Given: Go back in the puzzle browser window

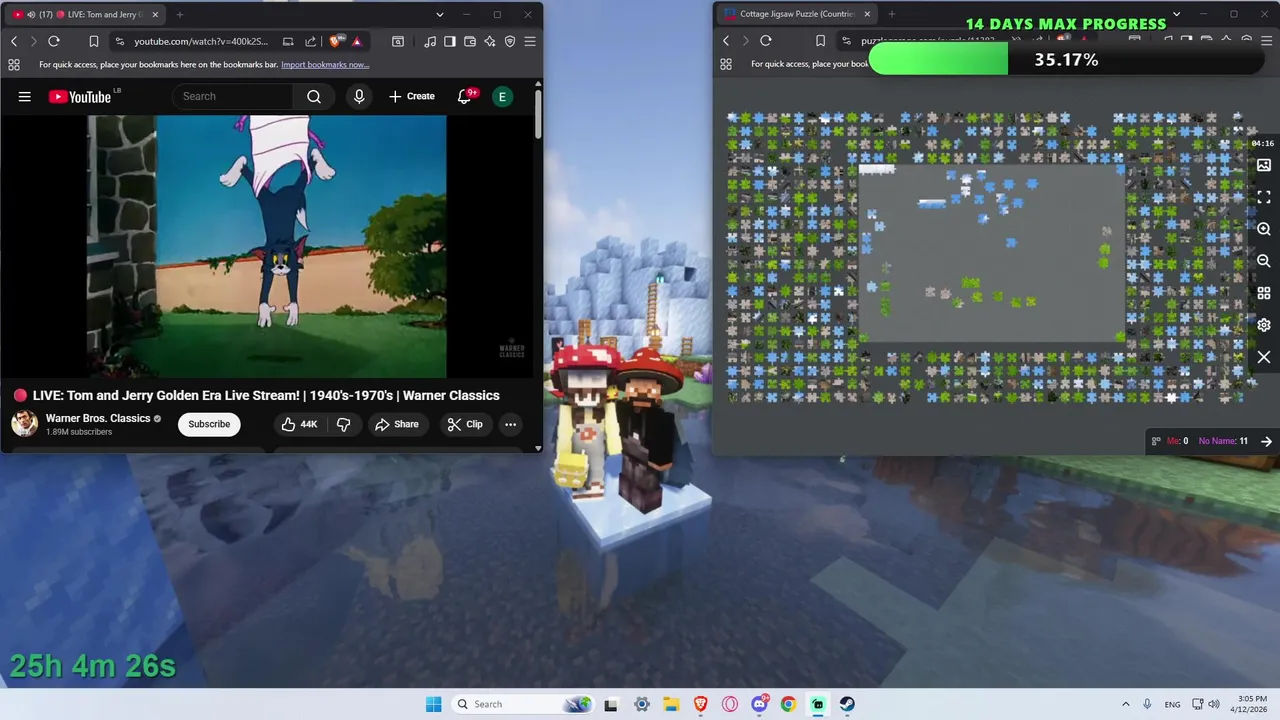Looking at the screenshot, I should pos(726,41).
